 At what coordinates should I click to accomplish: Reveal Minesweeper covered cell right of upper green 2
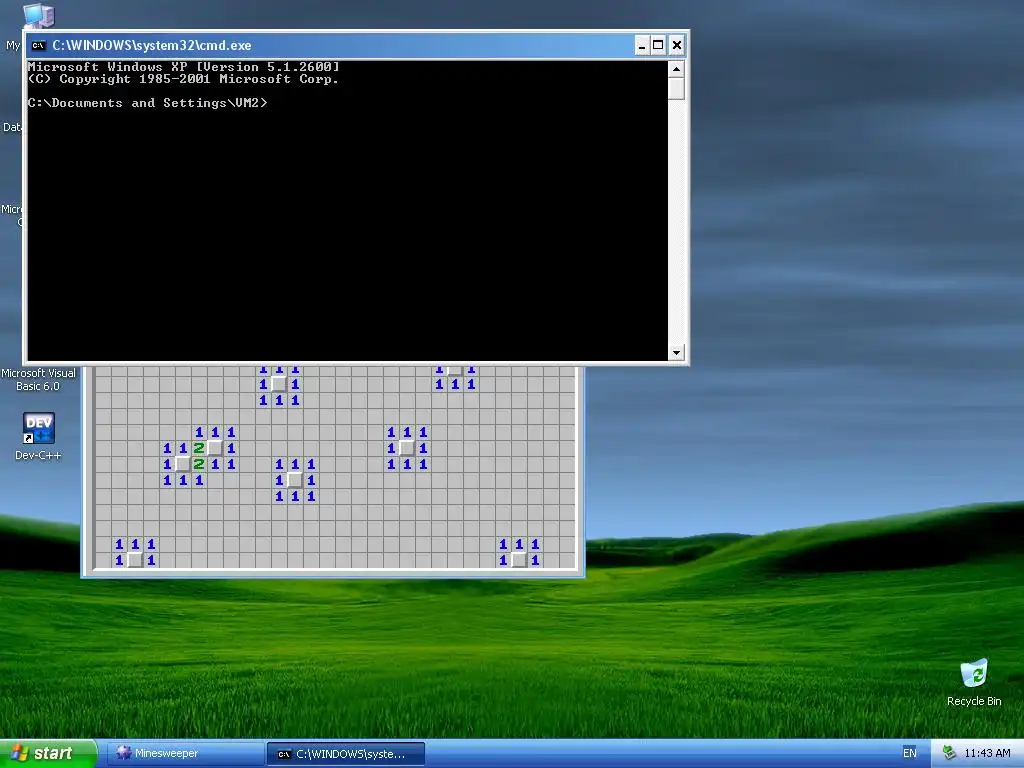215,448
